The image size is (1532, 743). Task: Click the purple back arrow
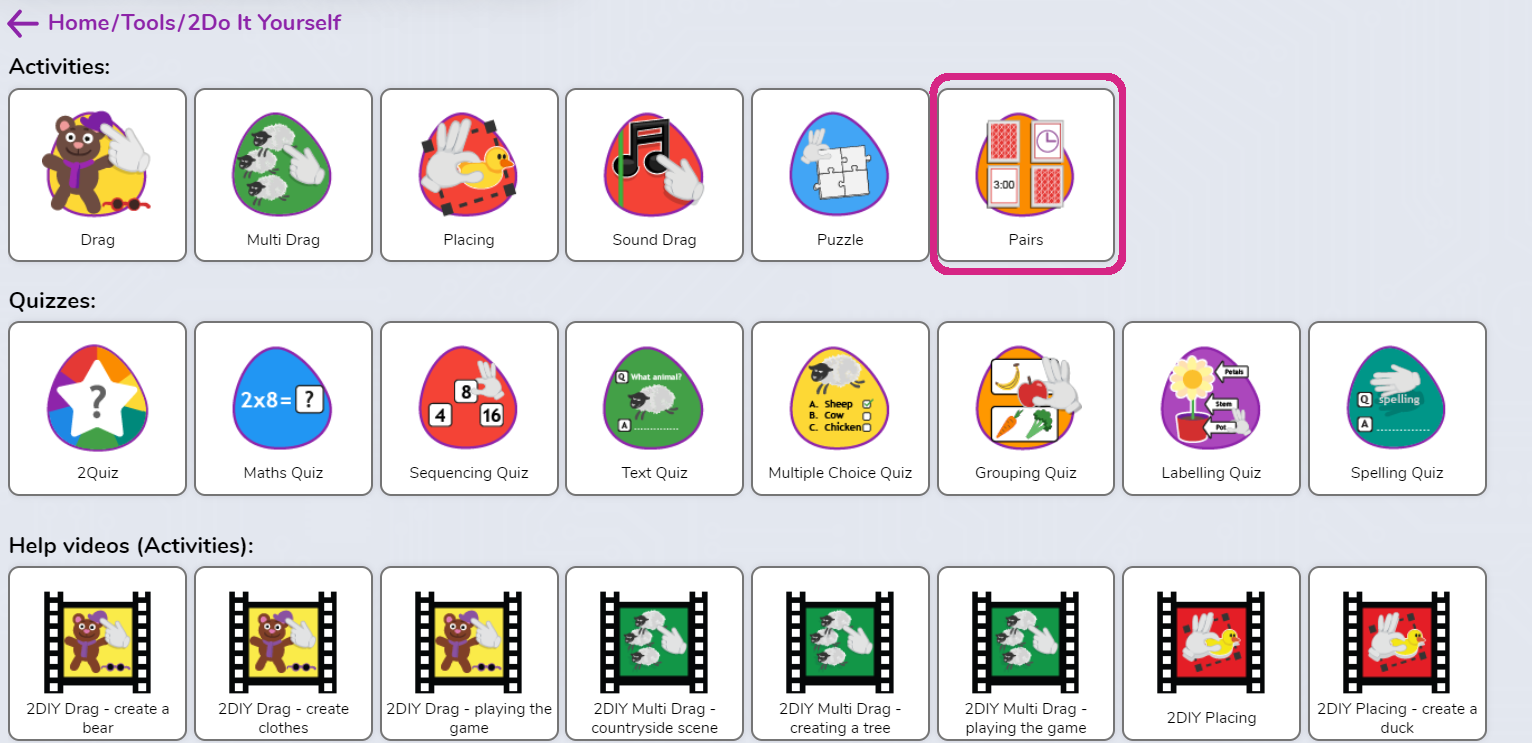click(22, 23)
